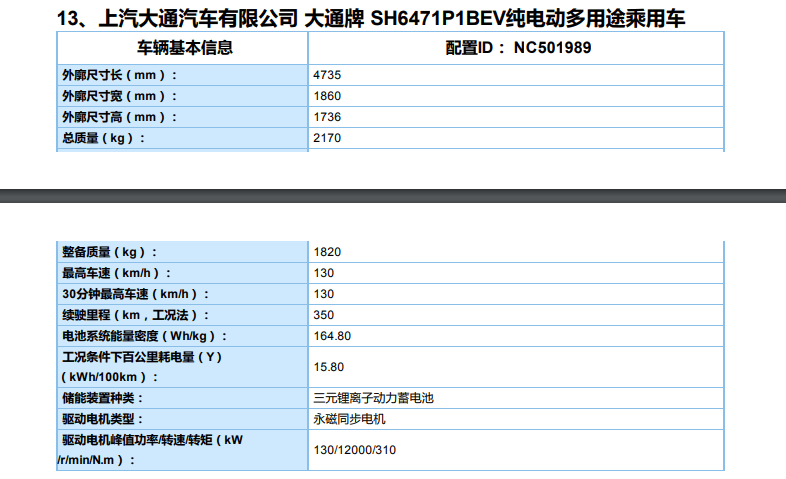The image size is (786, 479).
Task: Click the label '外廓尺寸长（mm）：'
Action: pyautogui.click(x=120, y=75)
